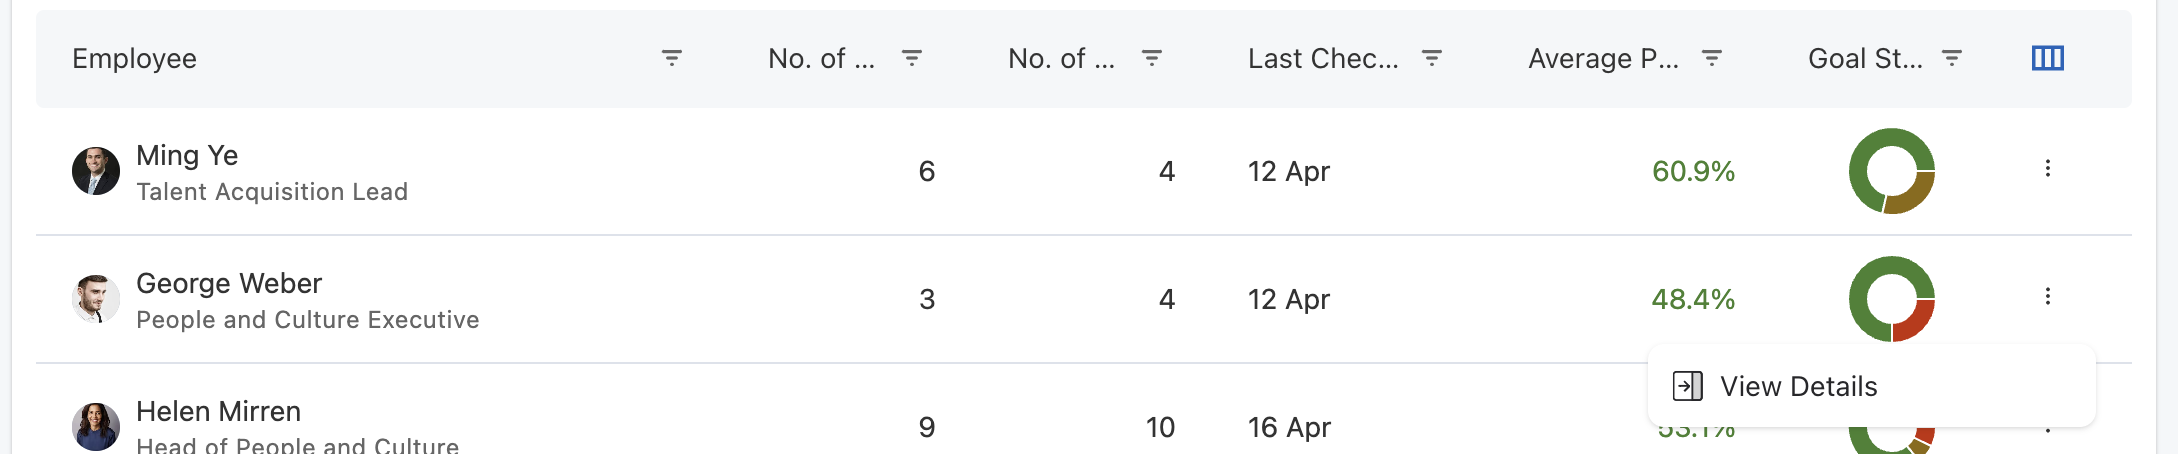
Task: Open the Employee column filter
Action: (672, 59)
